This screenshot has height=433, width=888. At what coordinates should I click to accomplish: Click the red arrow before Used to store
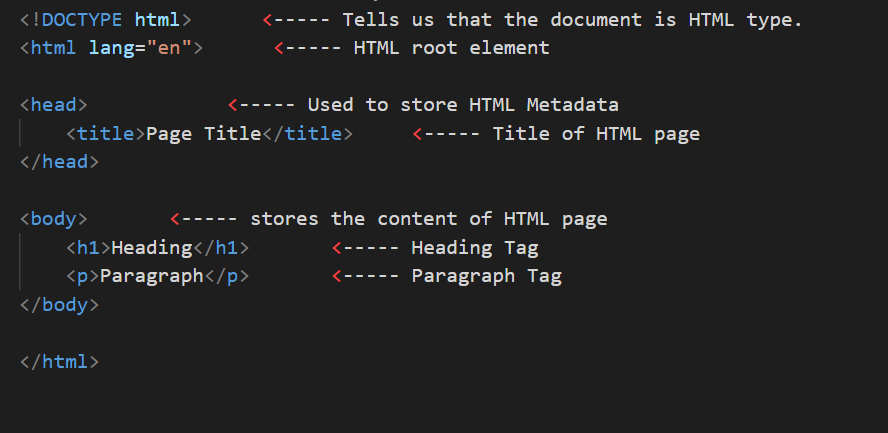point(233,105)
